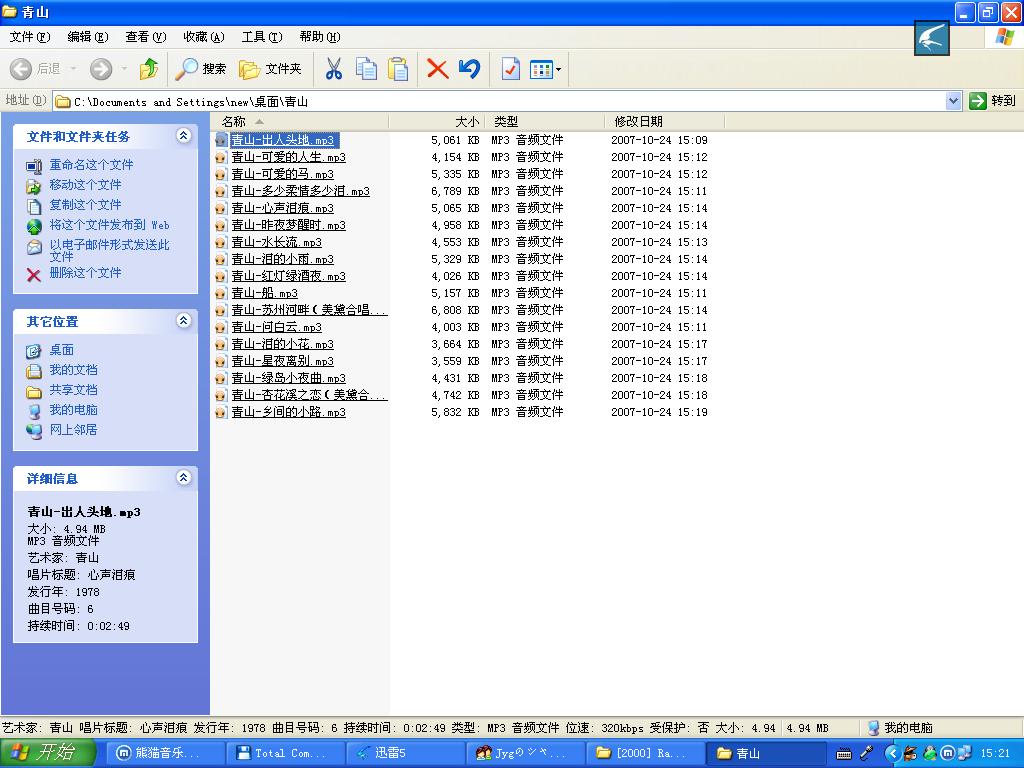
Task: Paste using the clipboard toolbar icon
Action: 398,69
